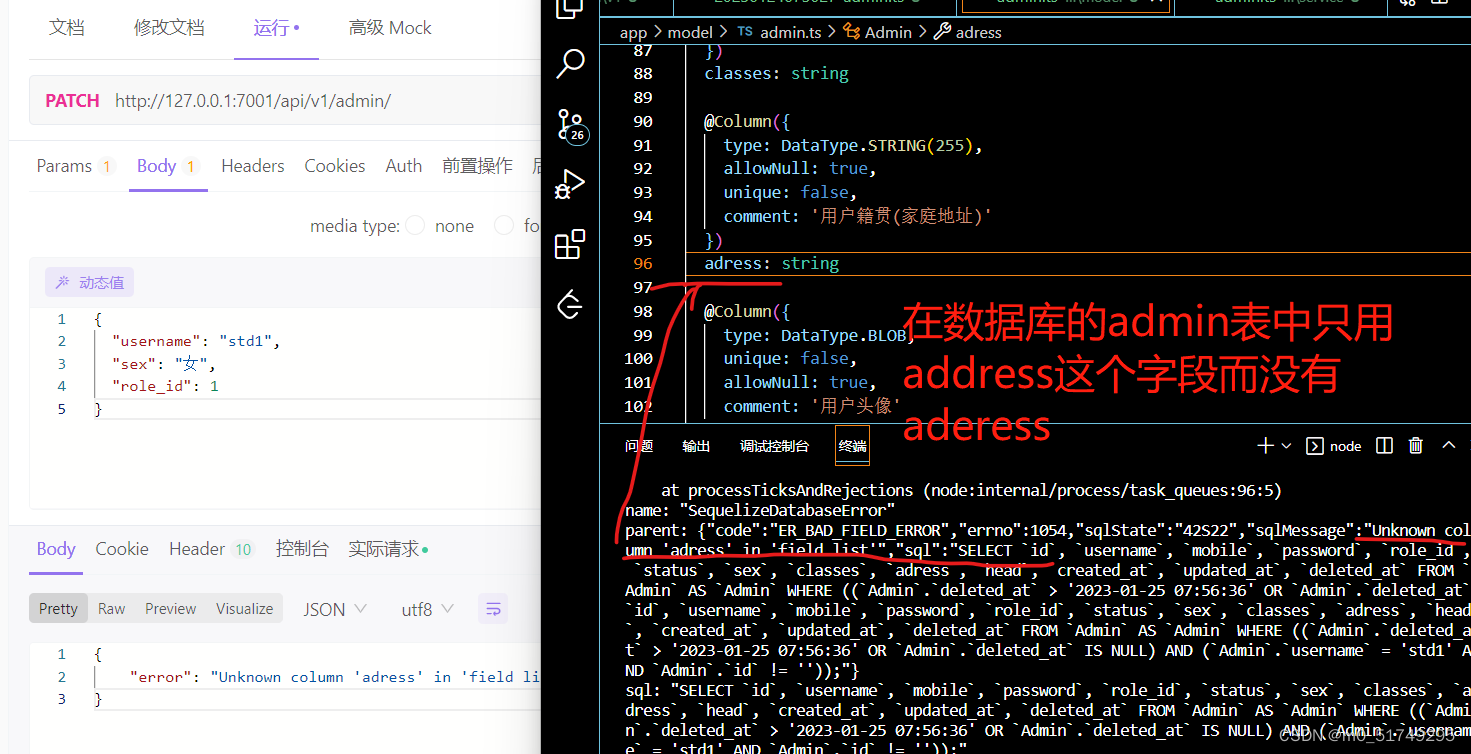Split the terminal panel
This screenshot has height=754, width=1471.
(x=1383, y=445)
